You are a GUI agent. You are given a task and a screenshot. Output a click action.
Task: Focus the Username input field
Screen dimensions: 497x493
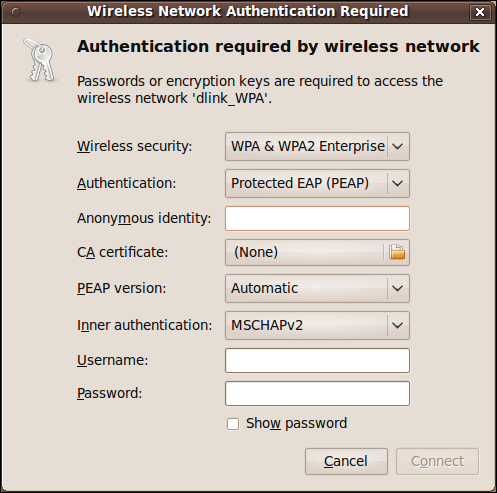click(317, 360)
